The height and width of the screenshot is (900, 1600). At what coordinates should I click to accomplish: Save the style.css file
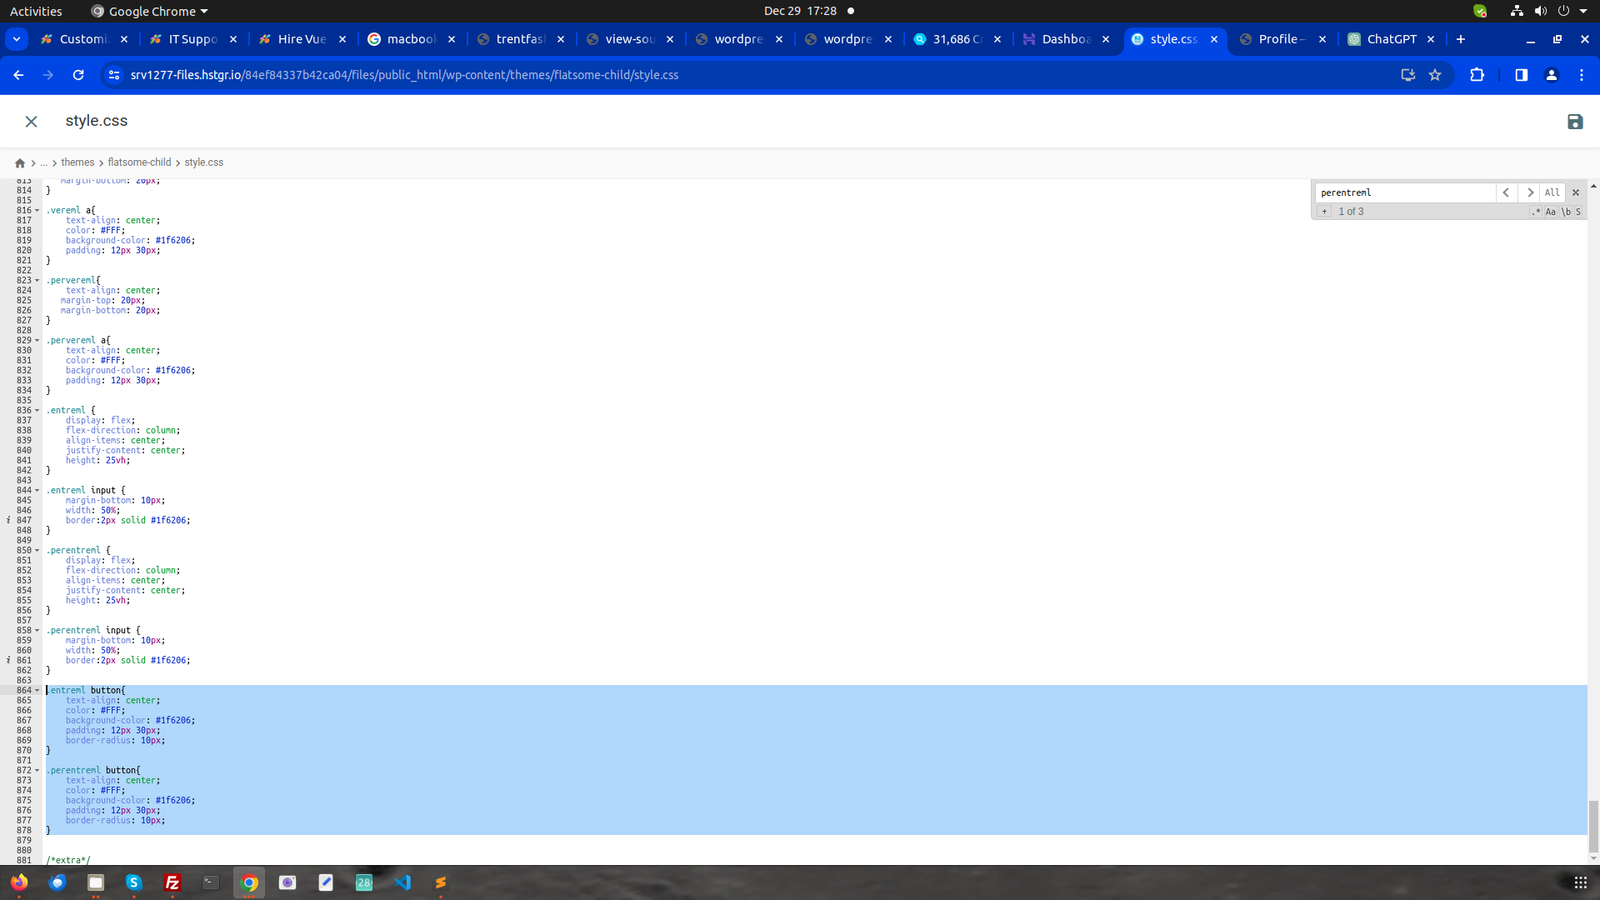(1575, 122)
